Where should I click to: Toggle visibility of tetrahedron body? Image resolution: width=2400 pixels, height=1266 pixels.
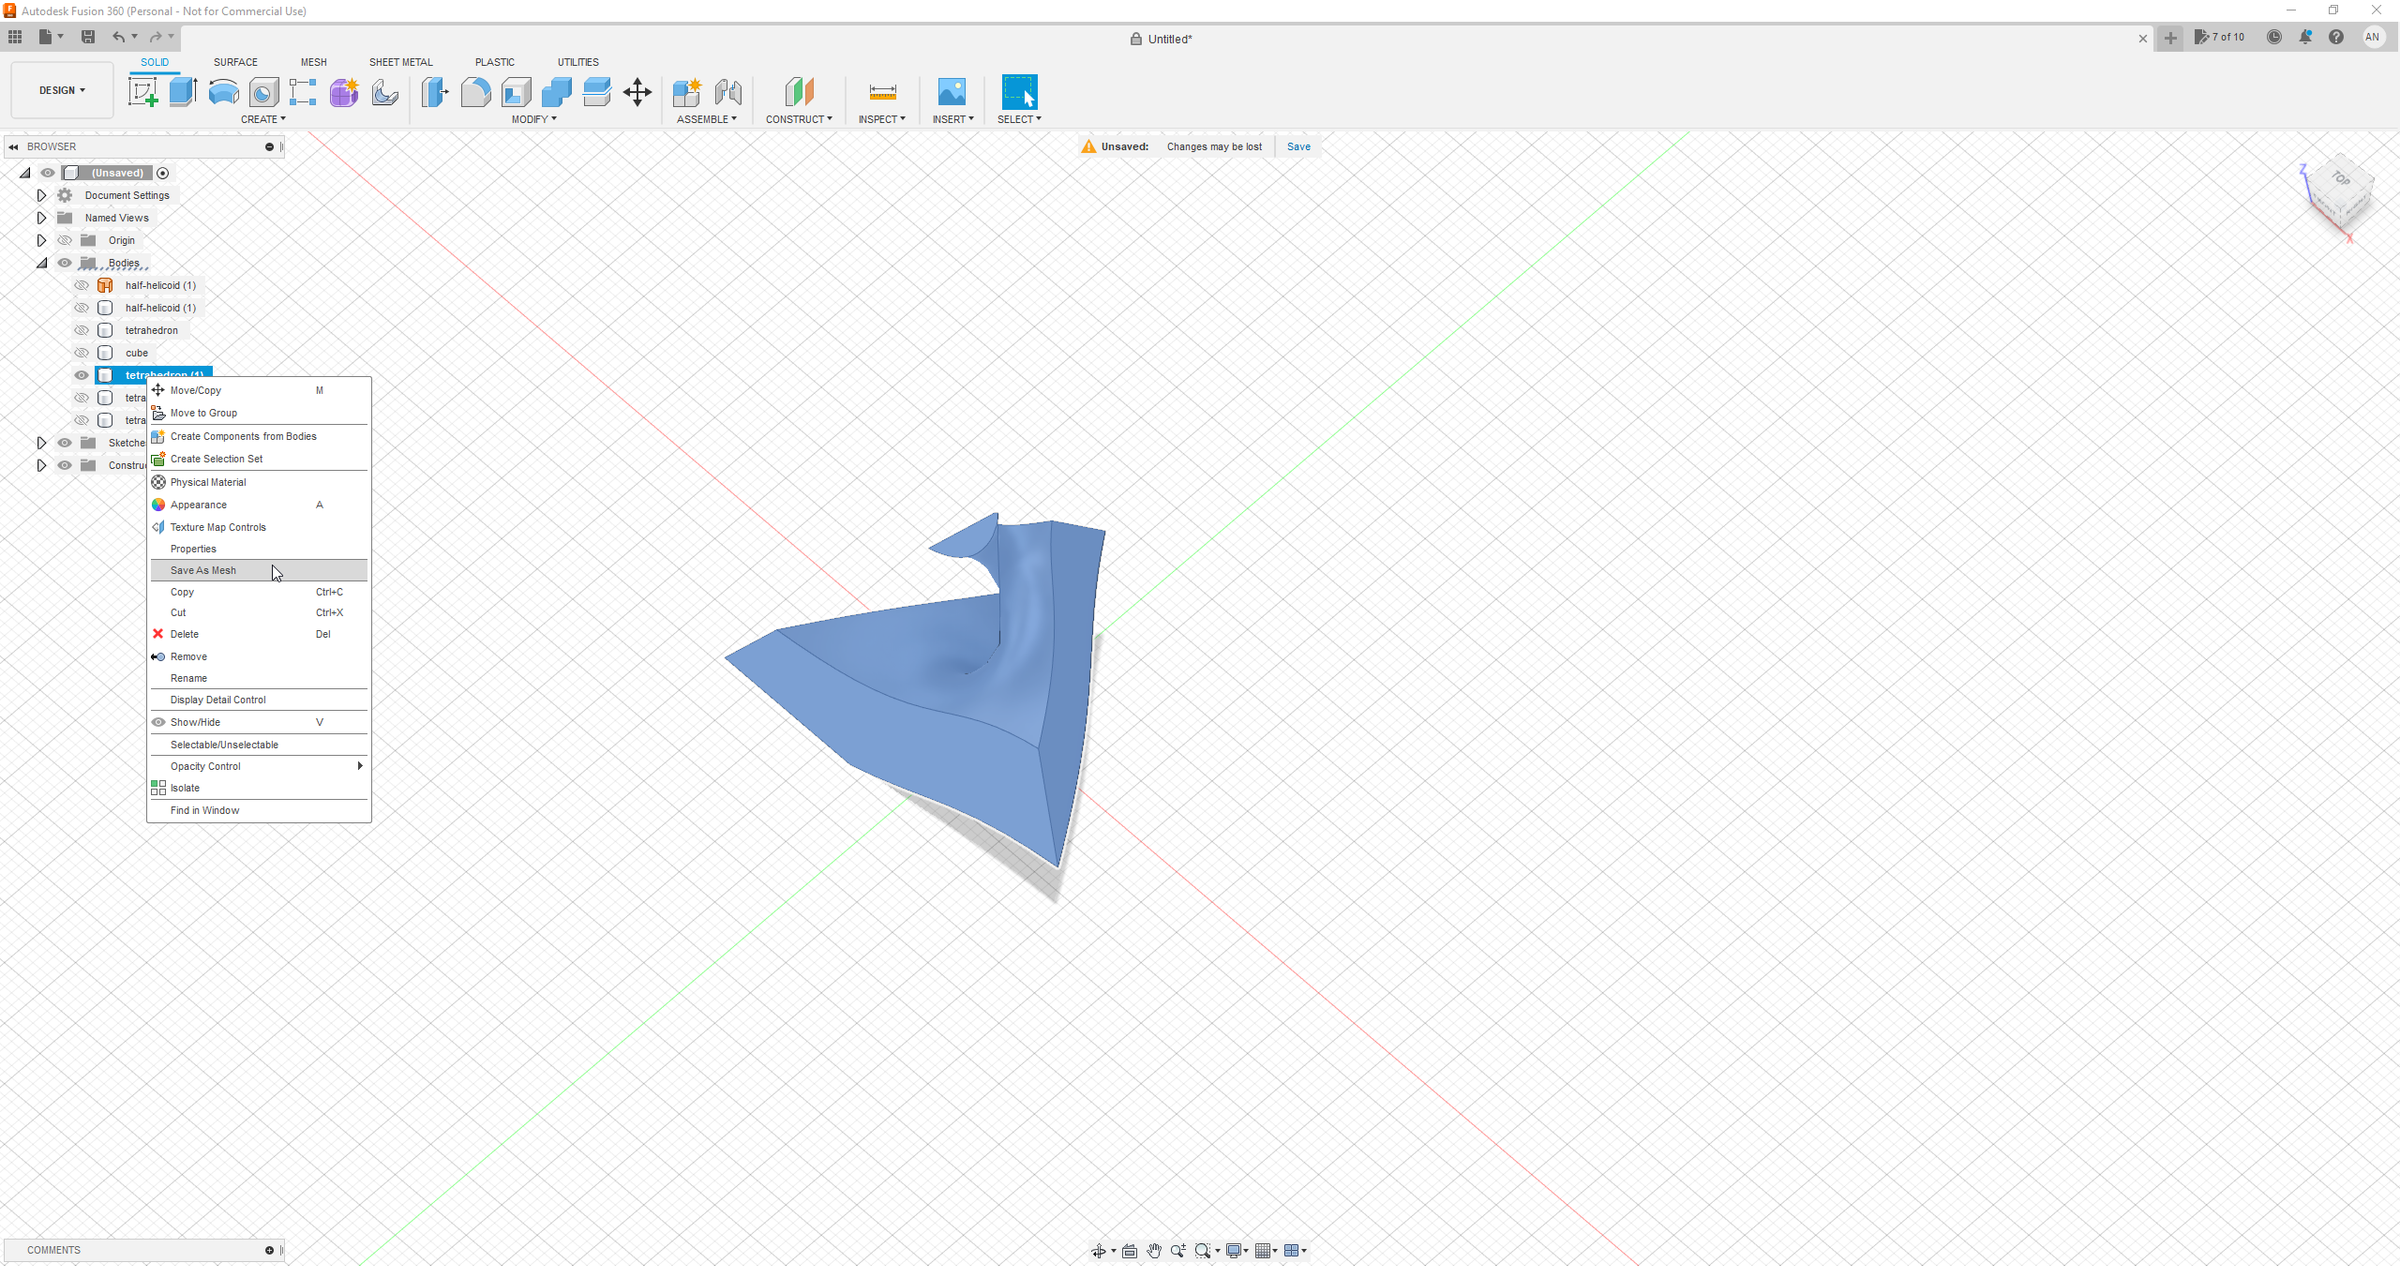click(x=82, y=330)
